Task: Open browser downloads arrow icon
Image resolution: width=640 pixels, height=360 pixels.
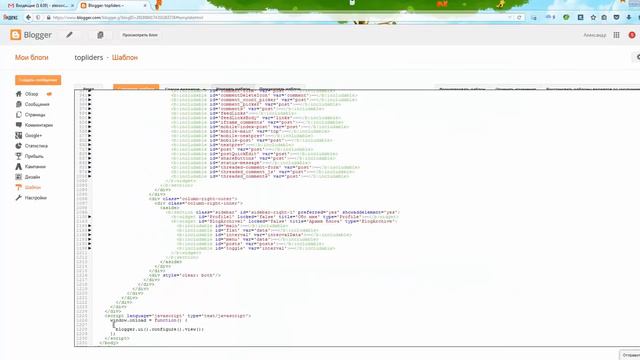Action: pos(629,18)
